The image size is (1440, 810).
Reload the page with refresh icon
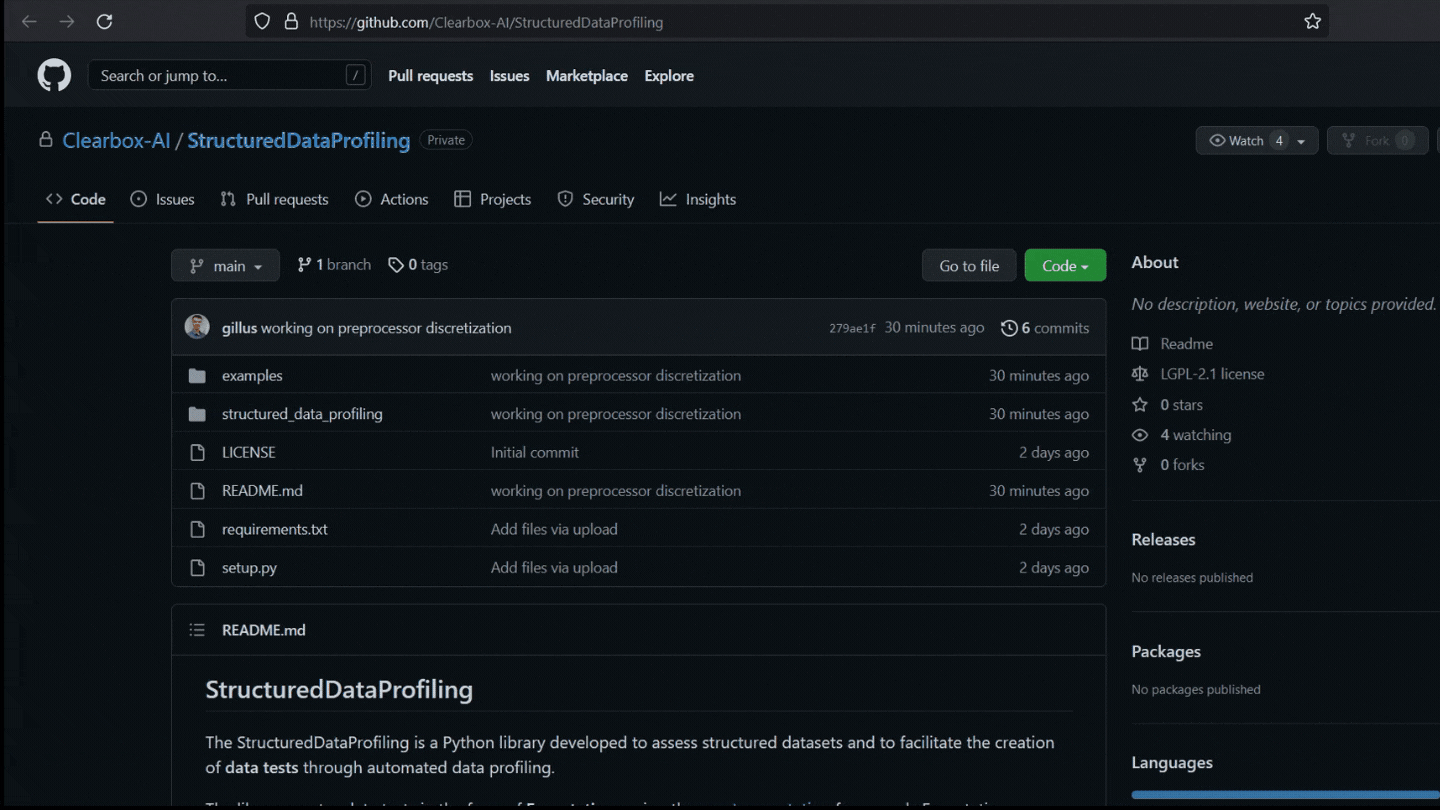[104, 21]
